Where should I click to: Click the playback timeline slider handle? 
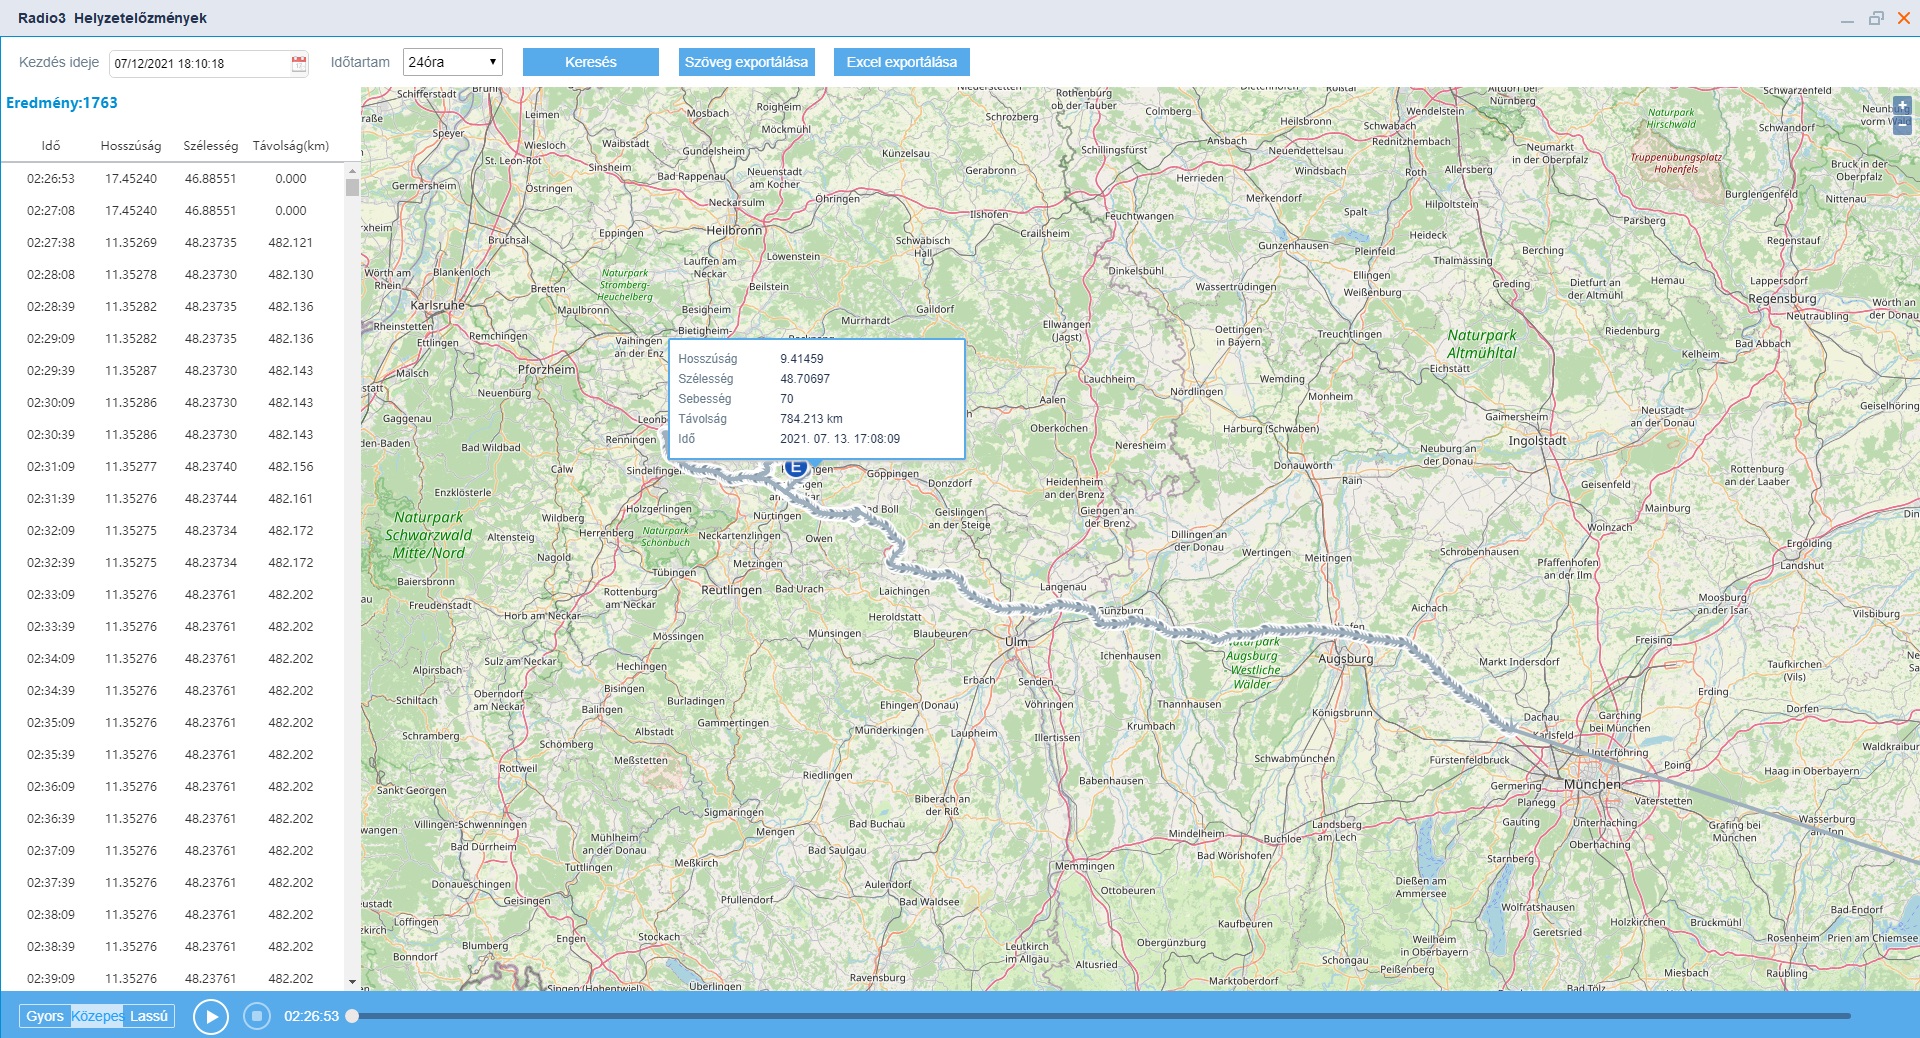[352, 1016]
